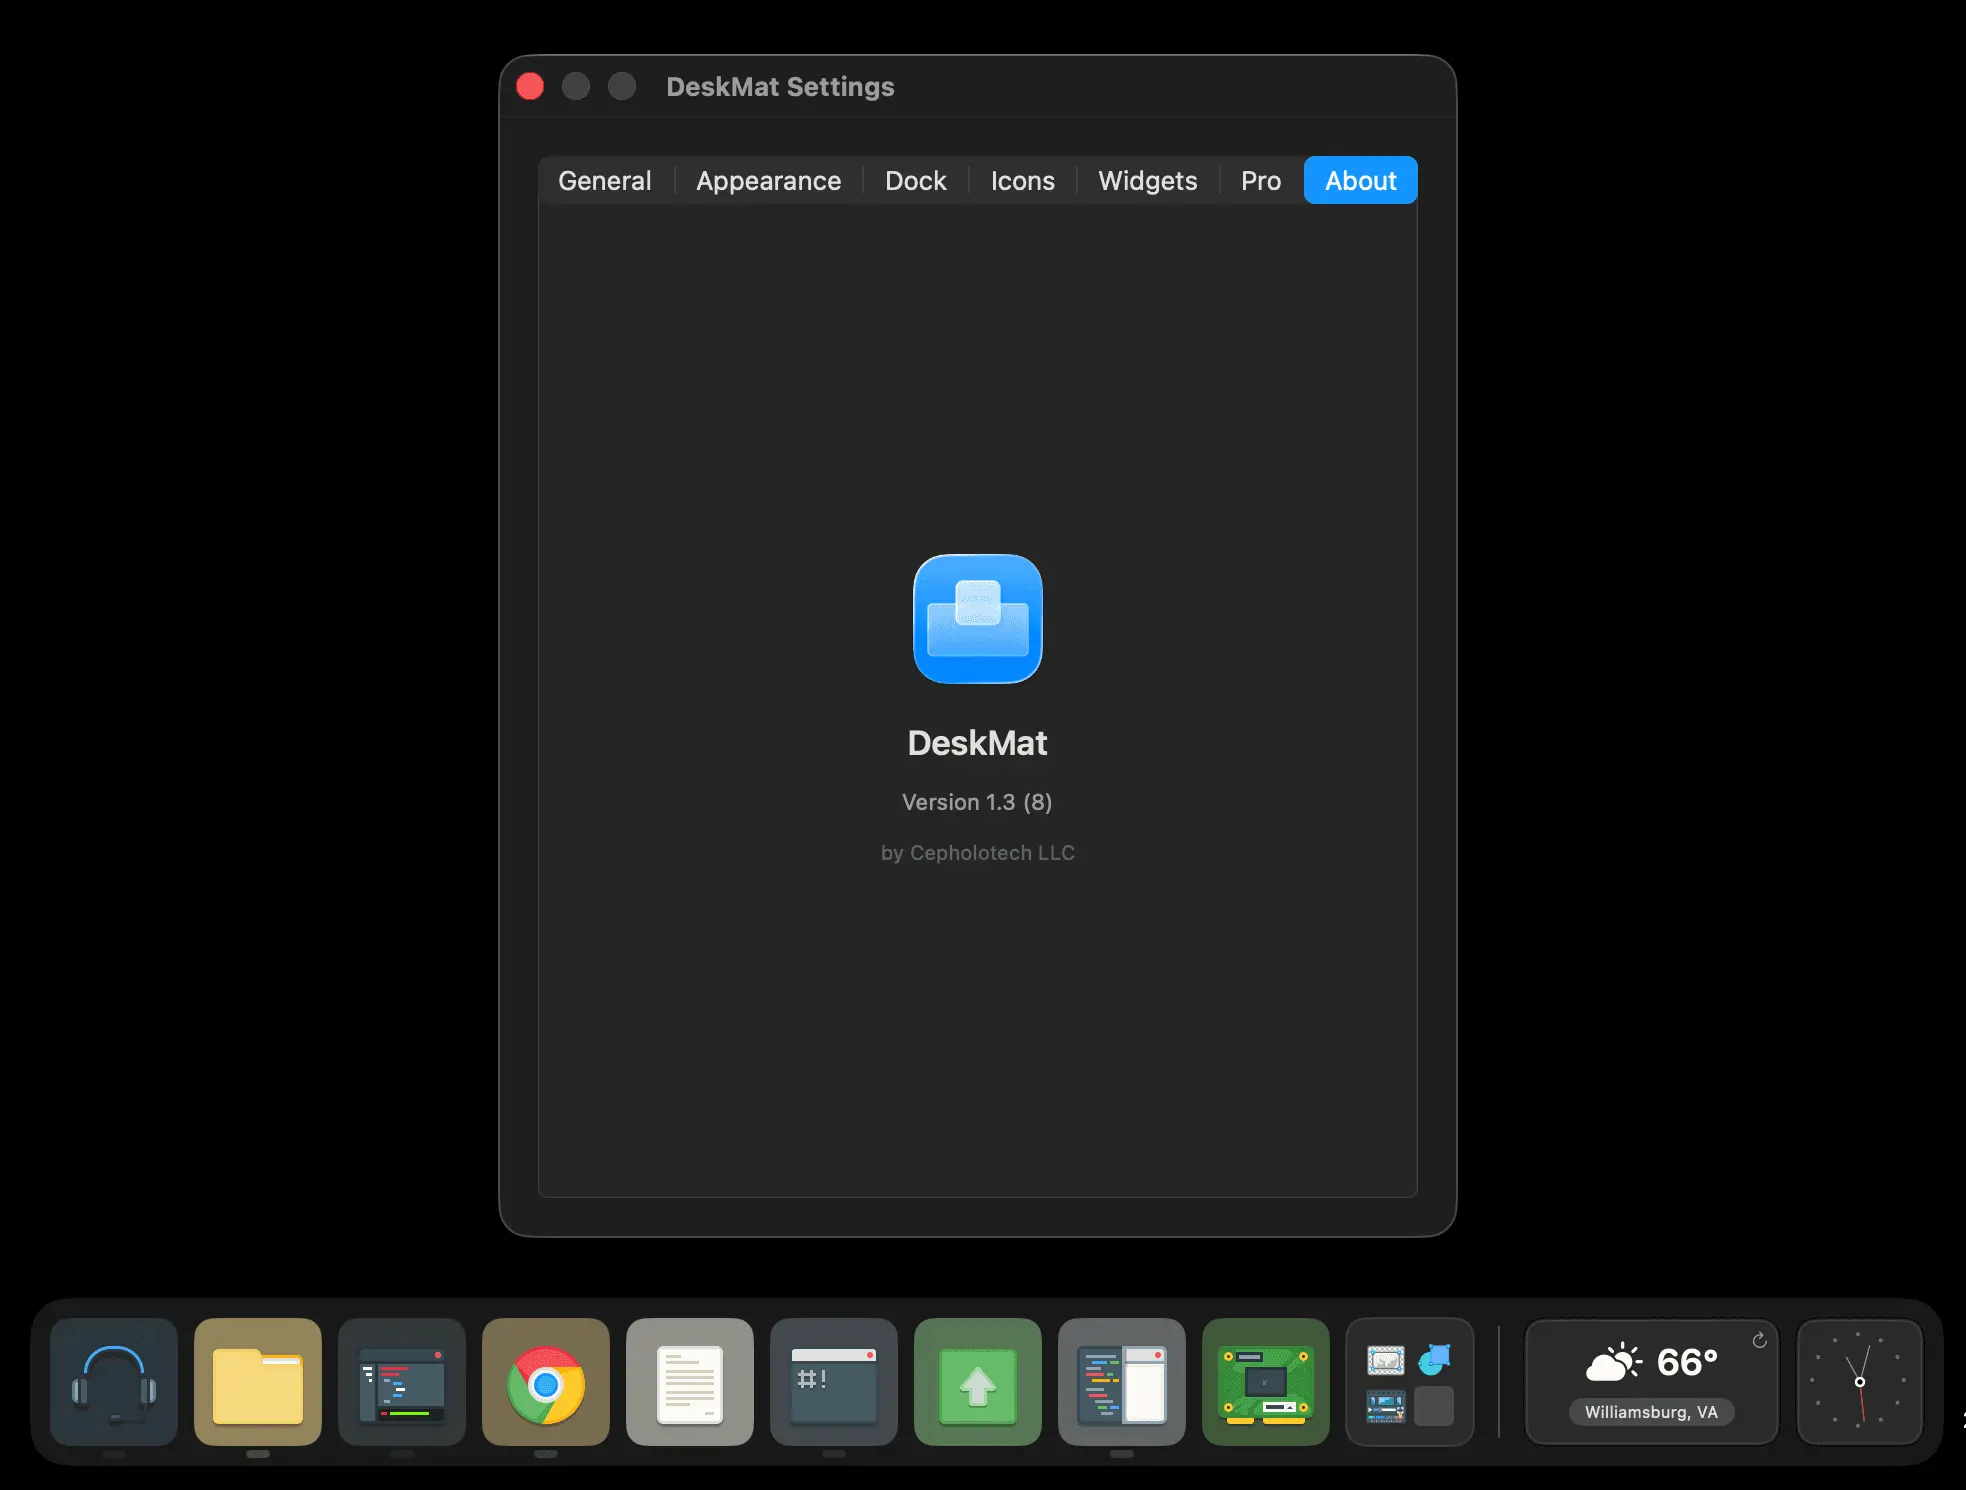Open the split code preview dock icon

pyautogui.click(x=1122, y=1381)
